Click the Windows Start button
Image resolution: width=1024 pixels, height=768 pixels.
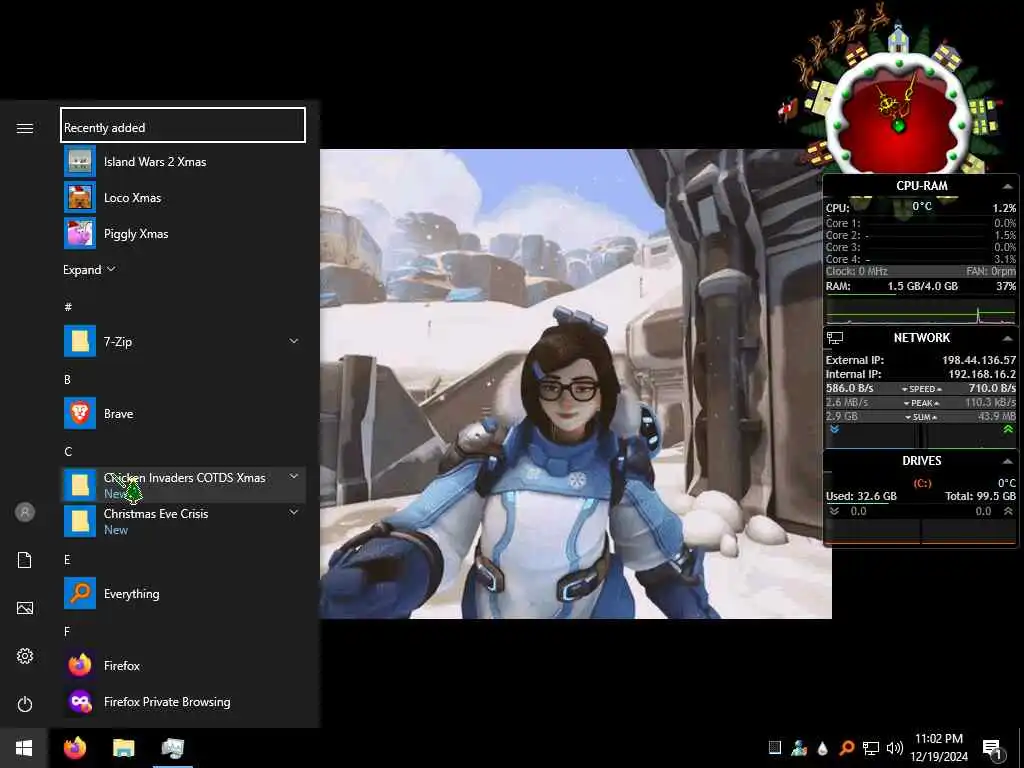[24, 748]
